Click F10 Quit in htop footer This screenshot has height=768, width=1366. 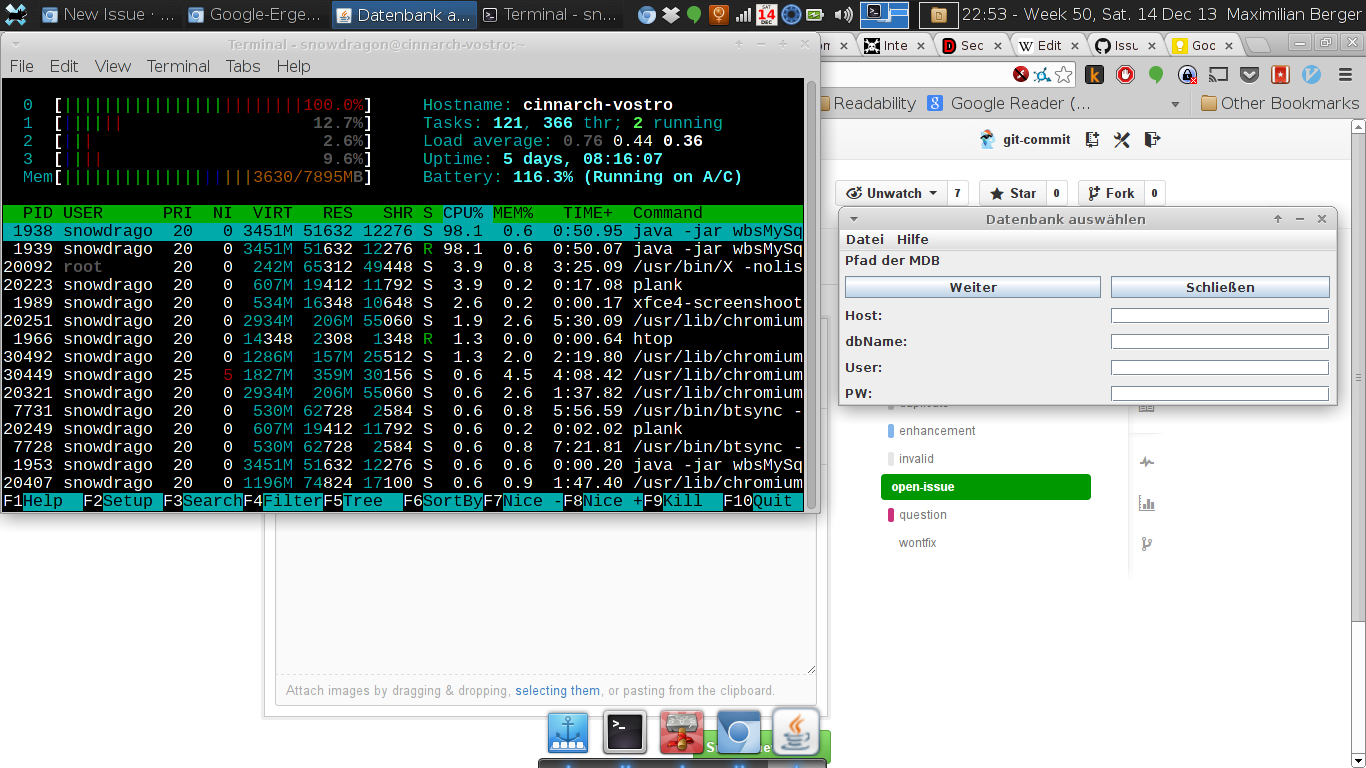(x=763, y=501)
